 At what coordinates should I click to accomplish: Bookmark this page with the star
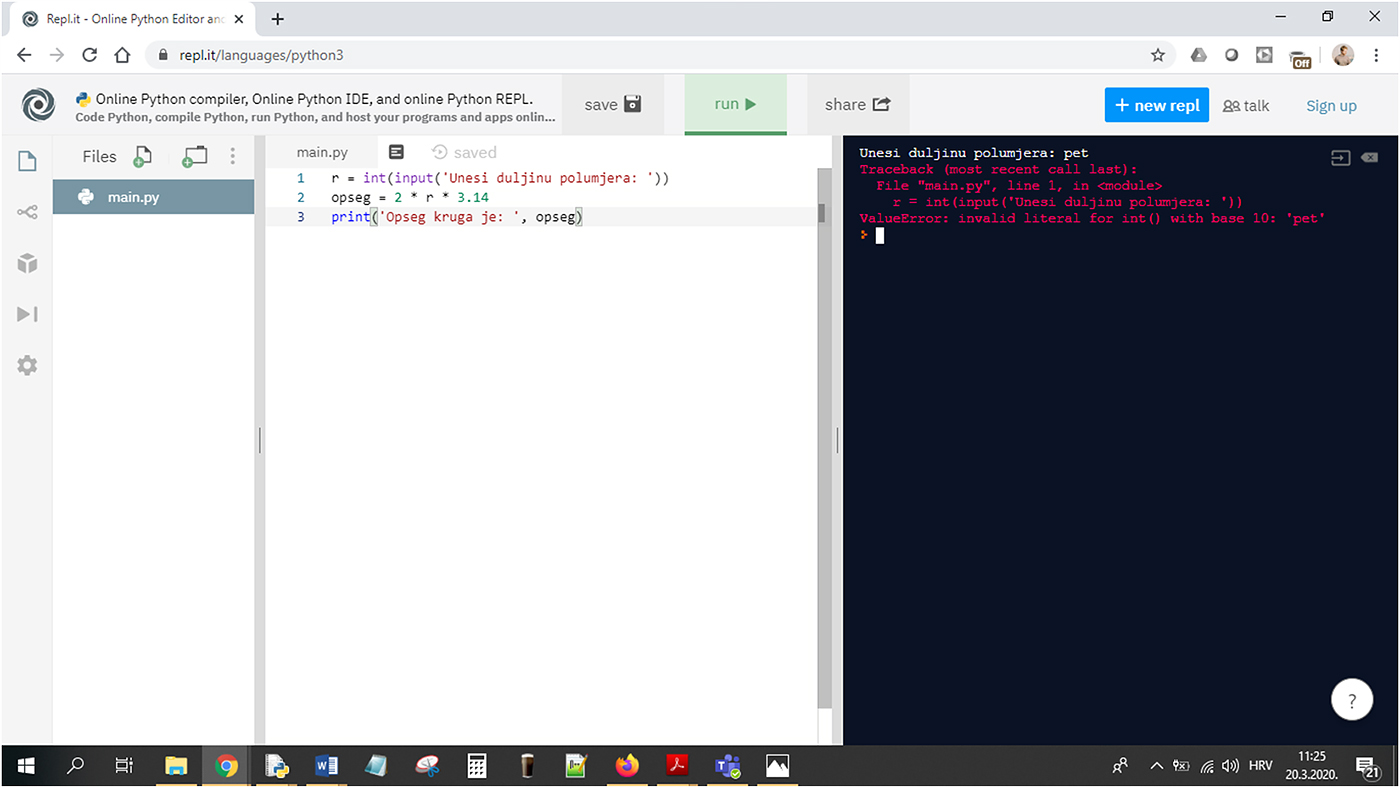pos(1158,55)
